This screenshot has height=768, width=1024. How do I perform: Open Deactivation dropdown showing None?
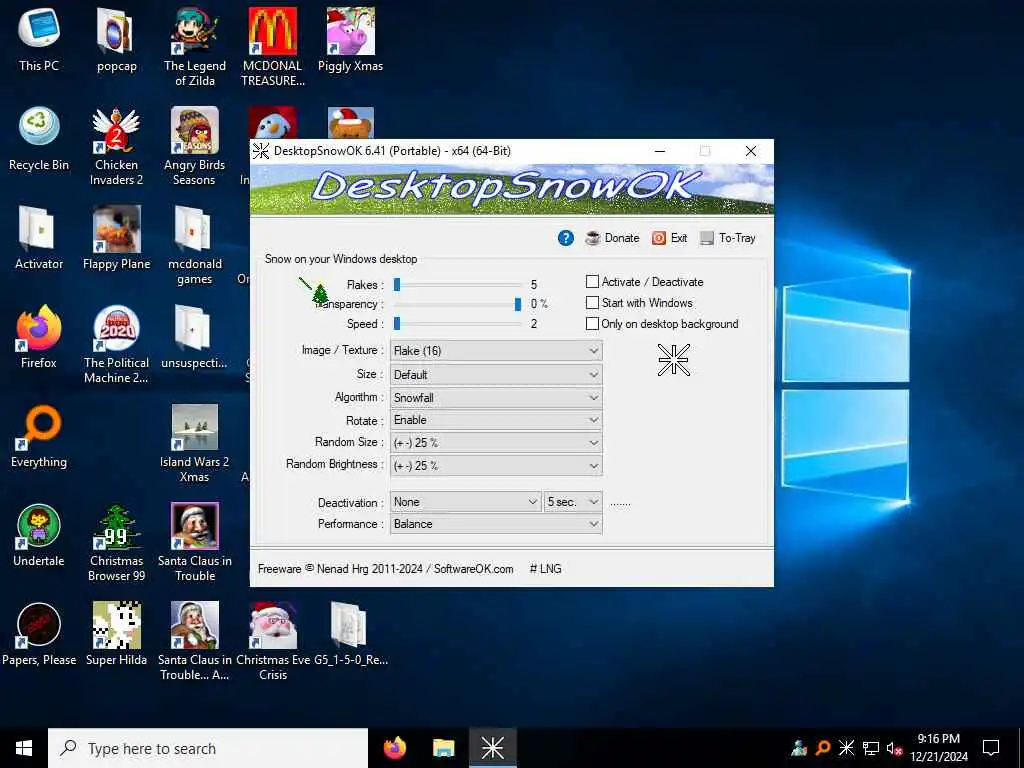tap(465, 502)
